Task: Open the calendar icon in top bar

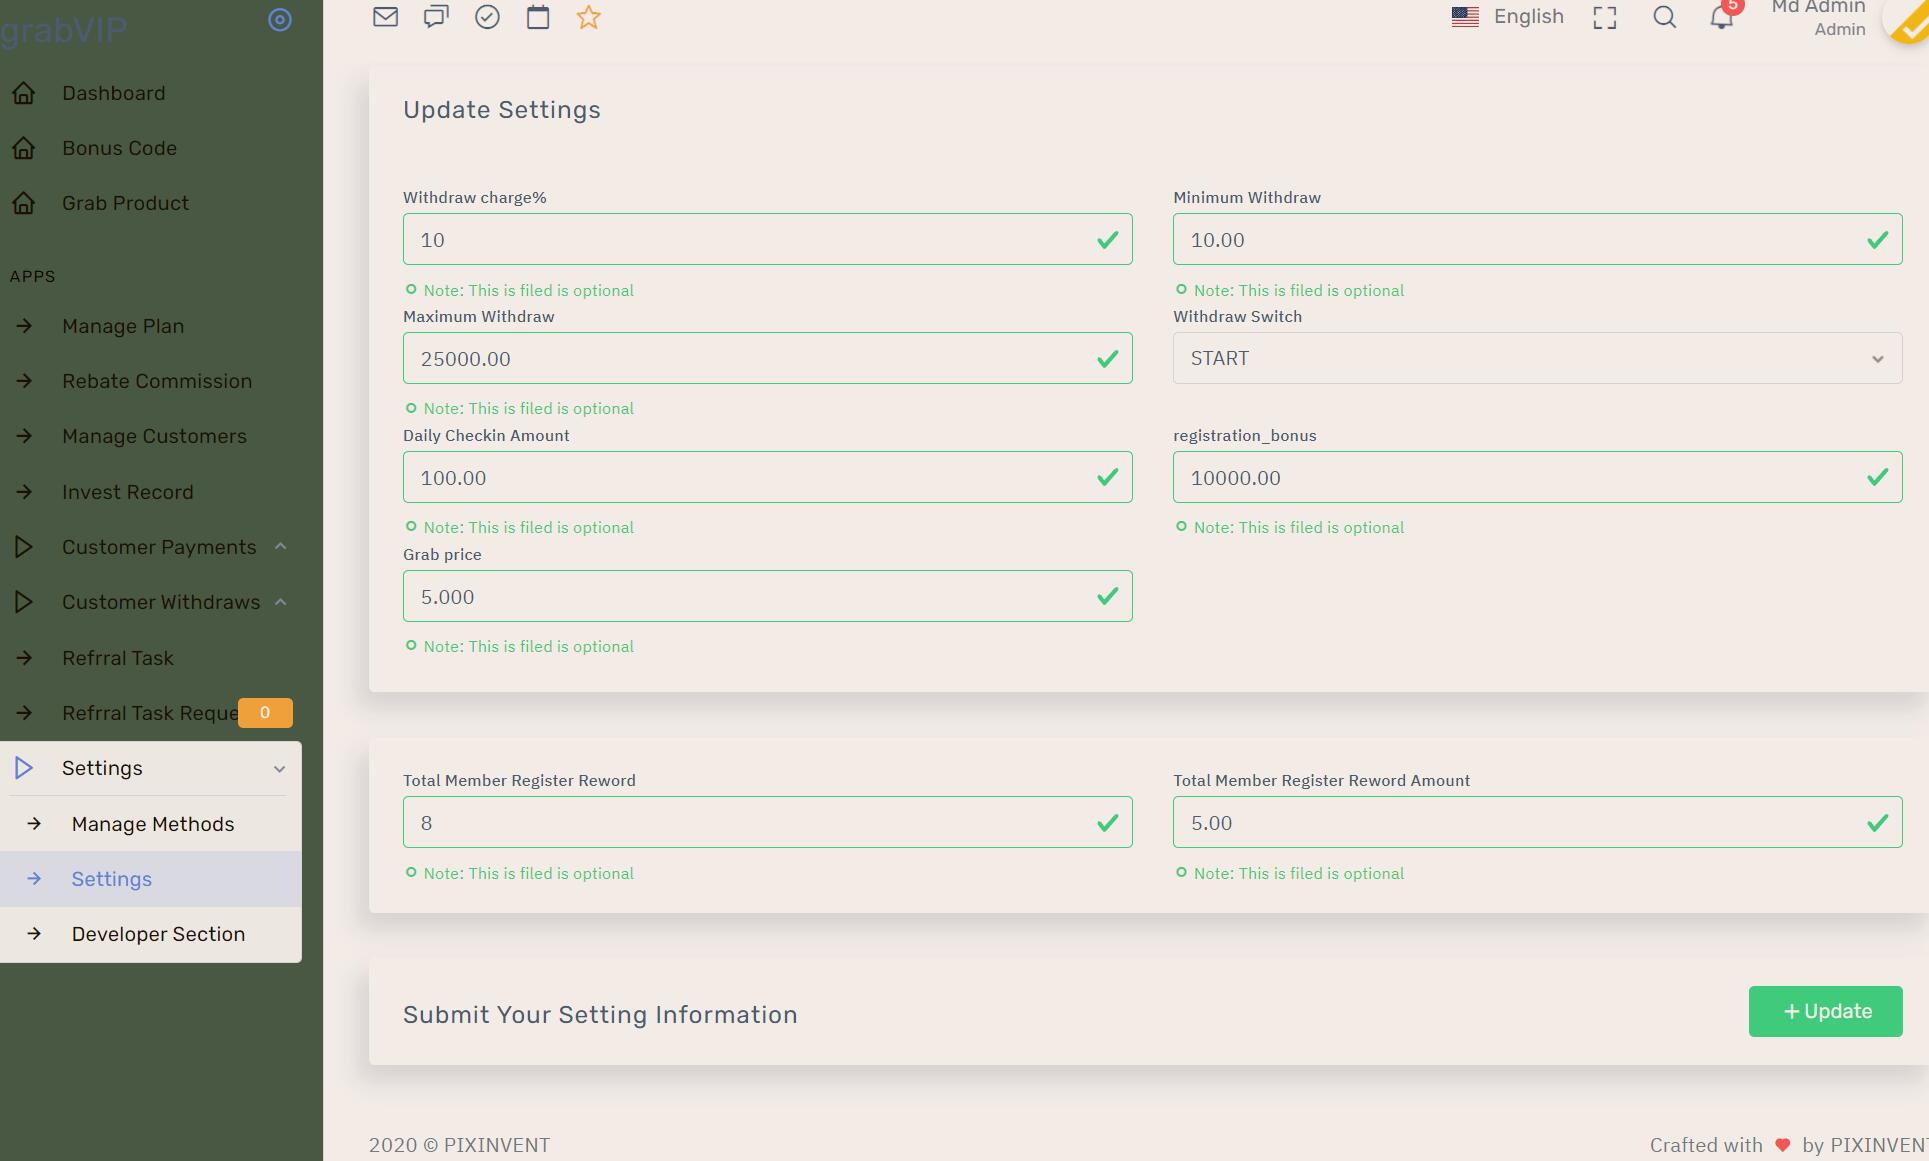Action: (538, 17)
